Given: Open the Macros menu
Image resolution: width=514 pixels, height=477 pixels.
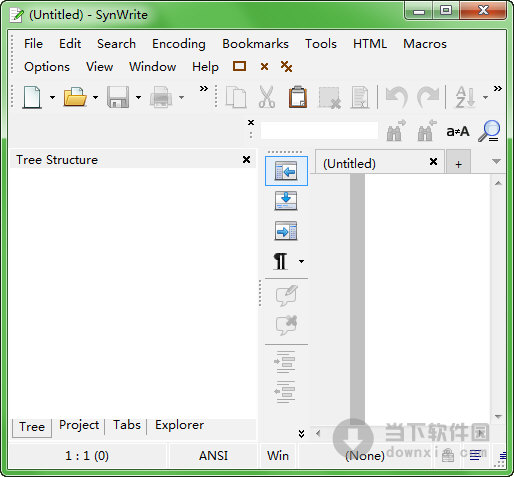Looking at the screenshot, I should pyautogui.click(x=425, y=44).
